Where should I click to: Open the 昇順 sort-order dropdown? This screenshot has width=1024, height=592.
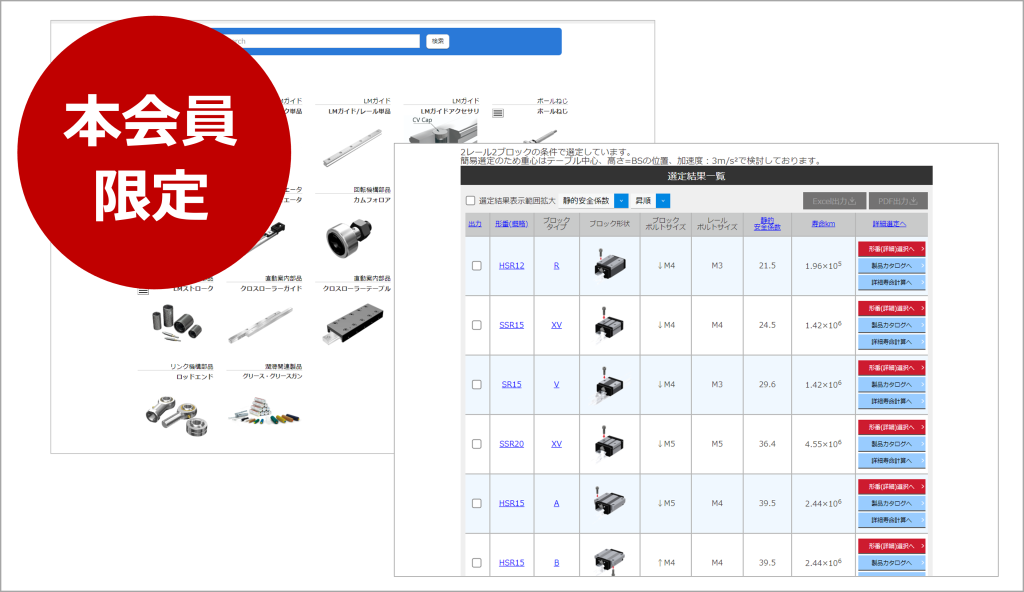click(663, 201)
